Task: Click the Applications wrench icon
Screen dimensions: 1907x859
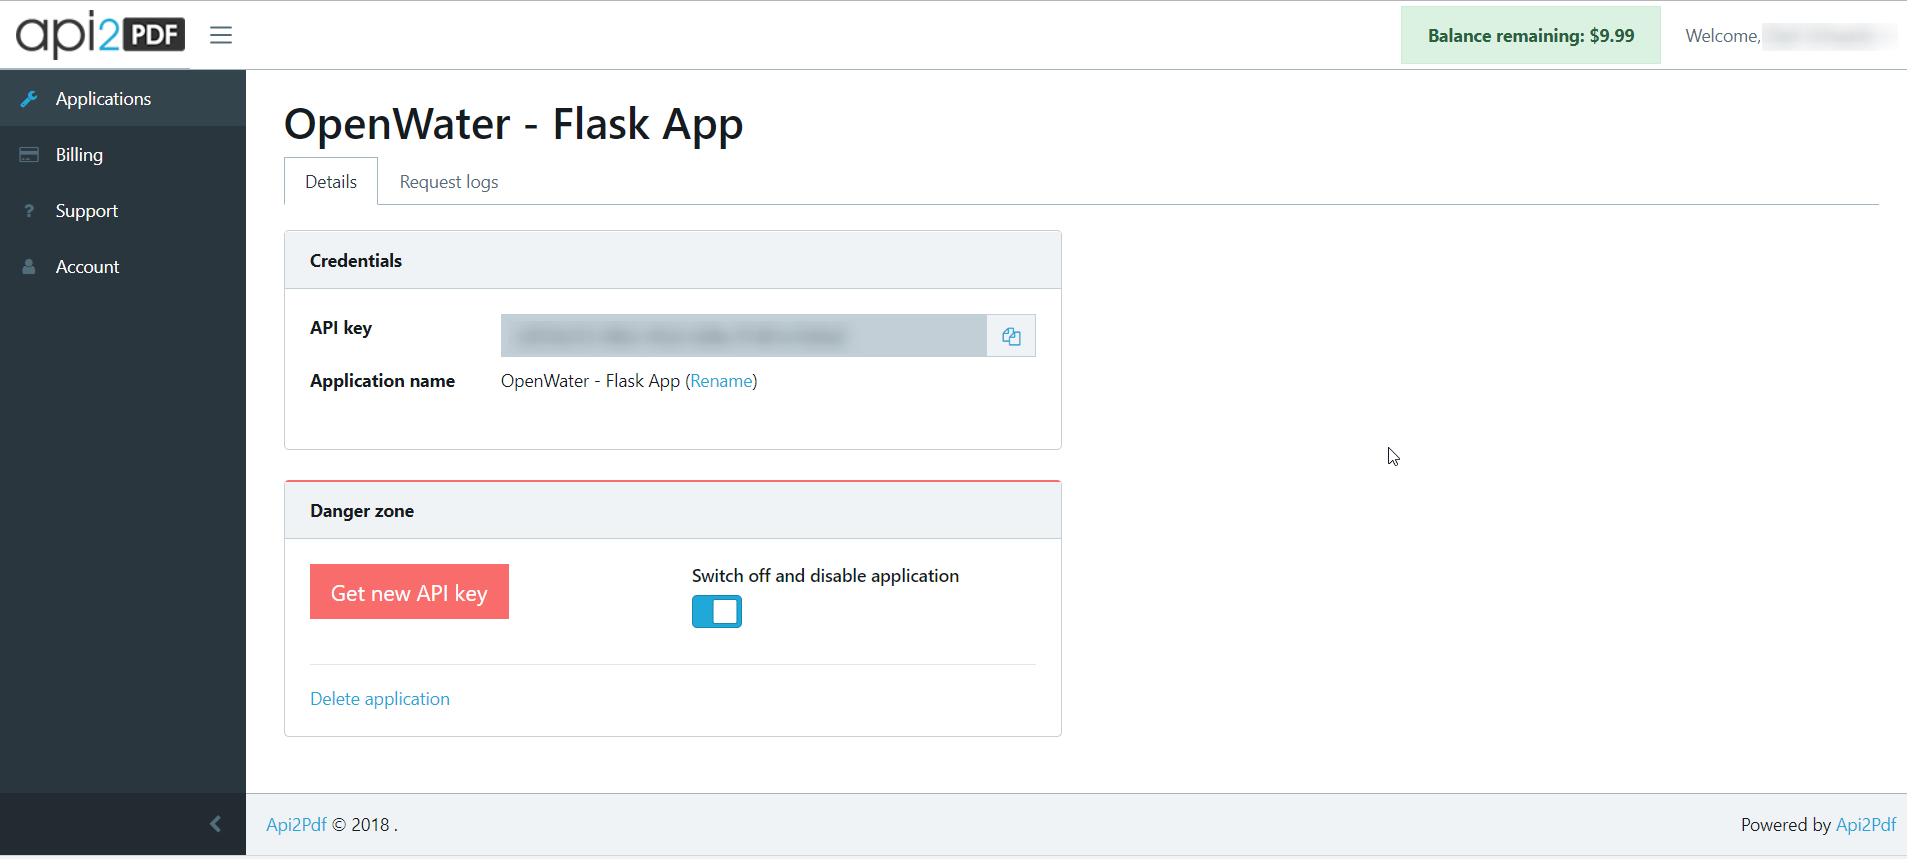Action: 29,99
